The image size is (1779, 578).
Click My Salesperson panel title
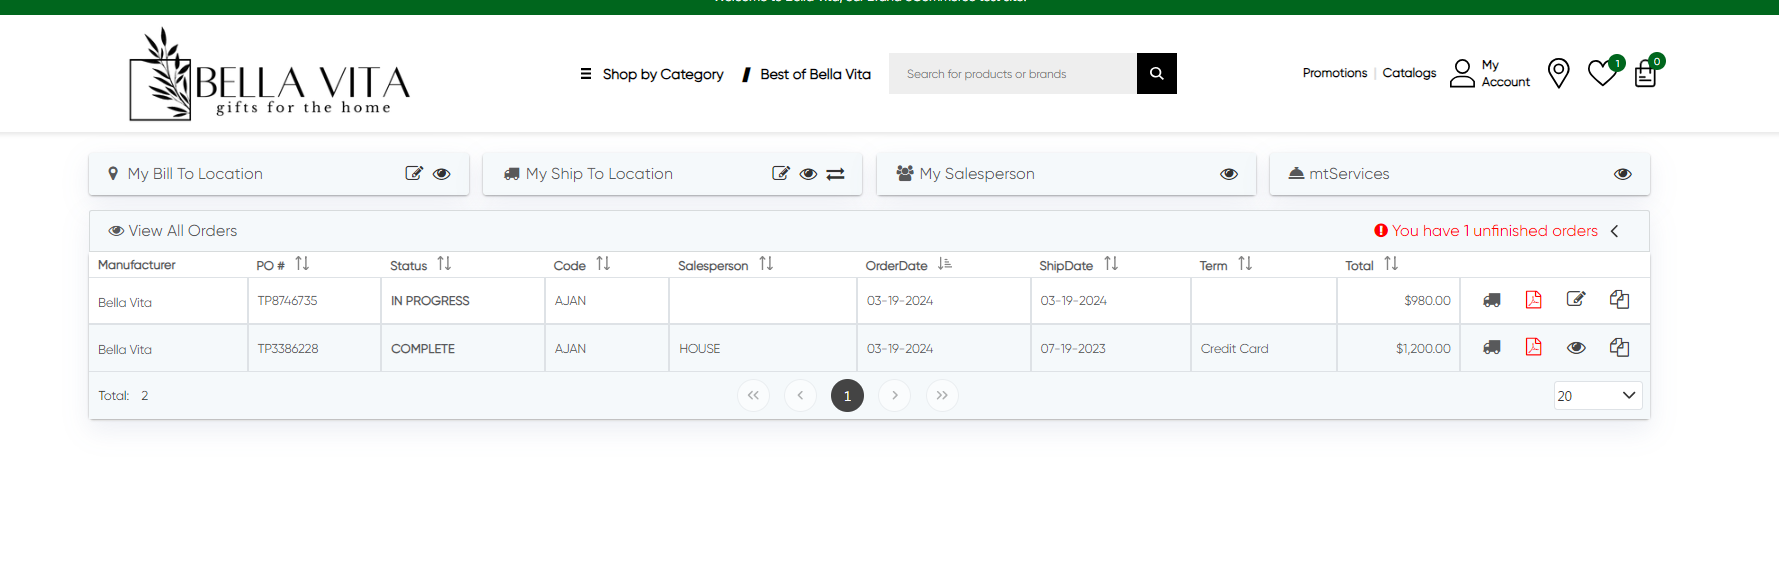point(977,174)
